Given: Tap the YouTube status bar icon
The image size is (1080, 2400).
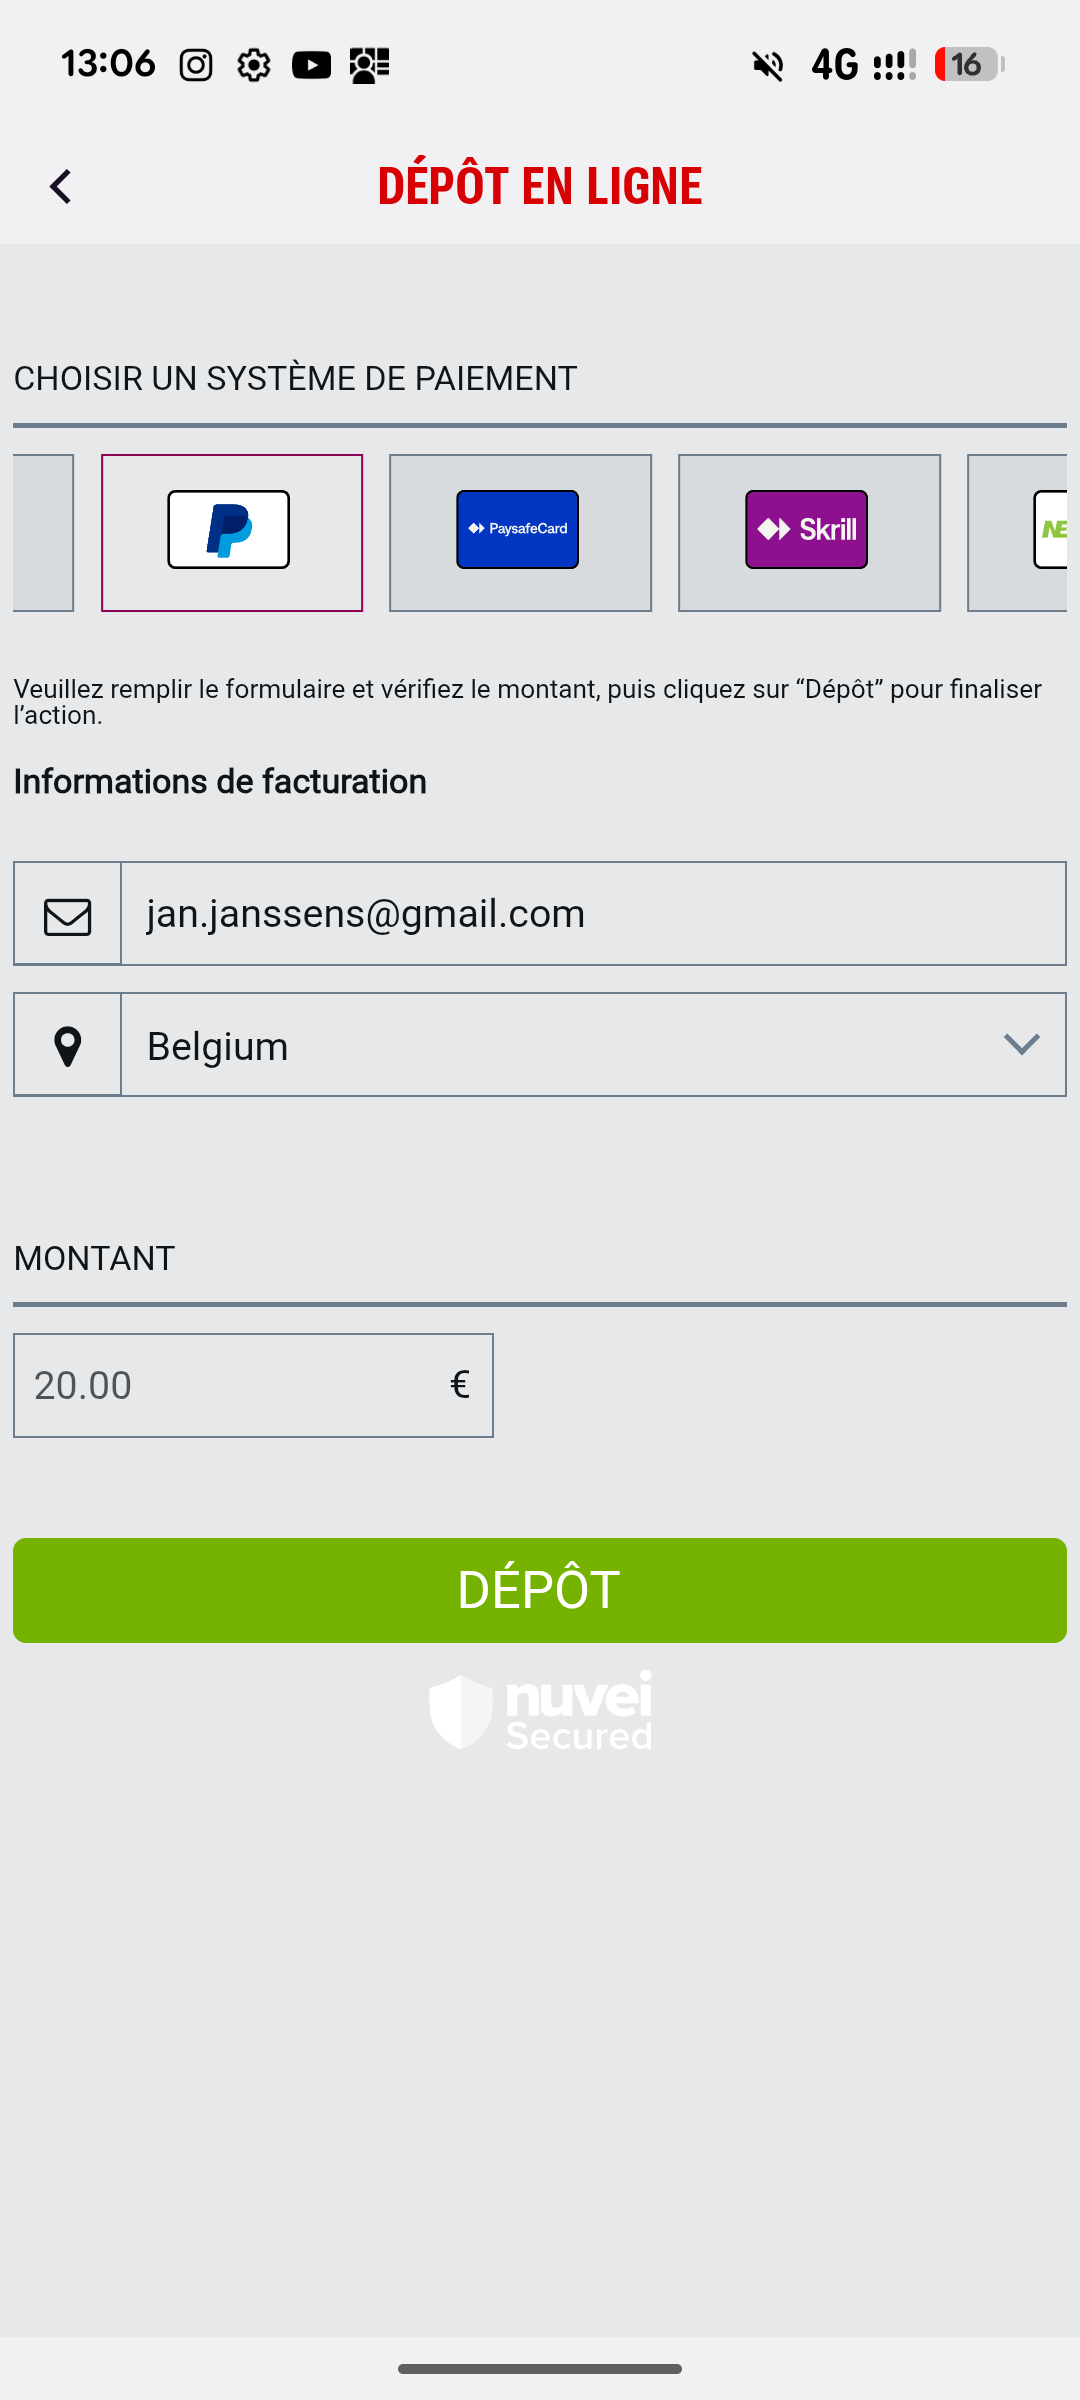Looking at the screenshot, I should coord(311,66).
